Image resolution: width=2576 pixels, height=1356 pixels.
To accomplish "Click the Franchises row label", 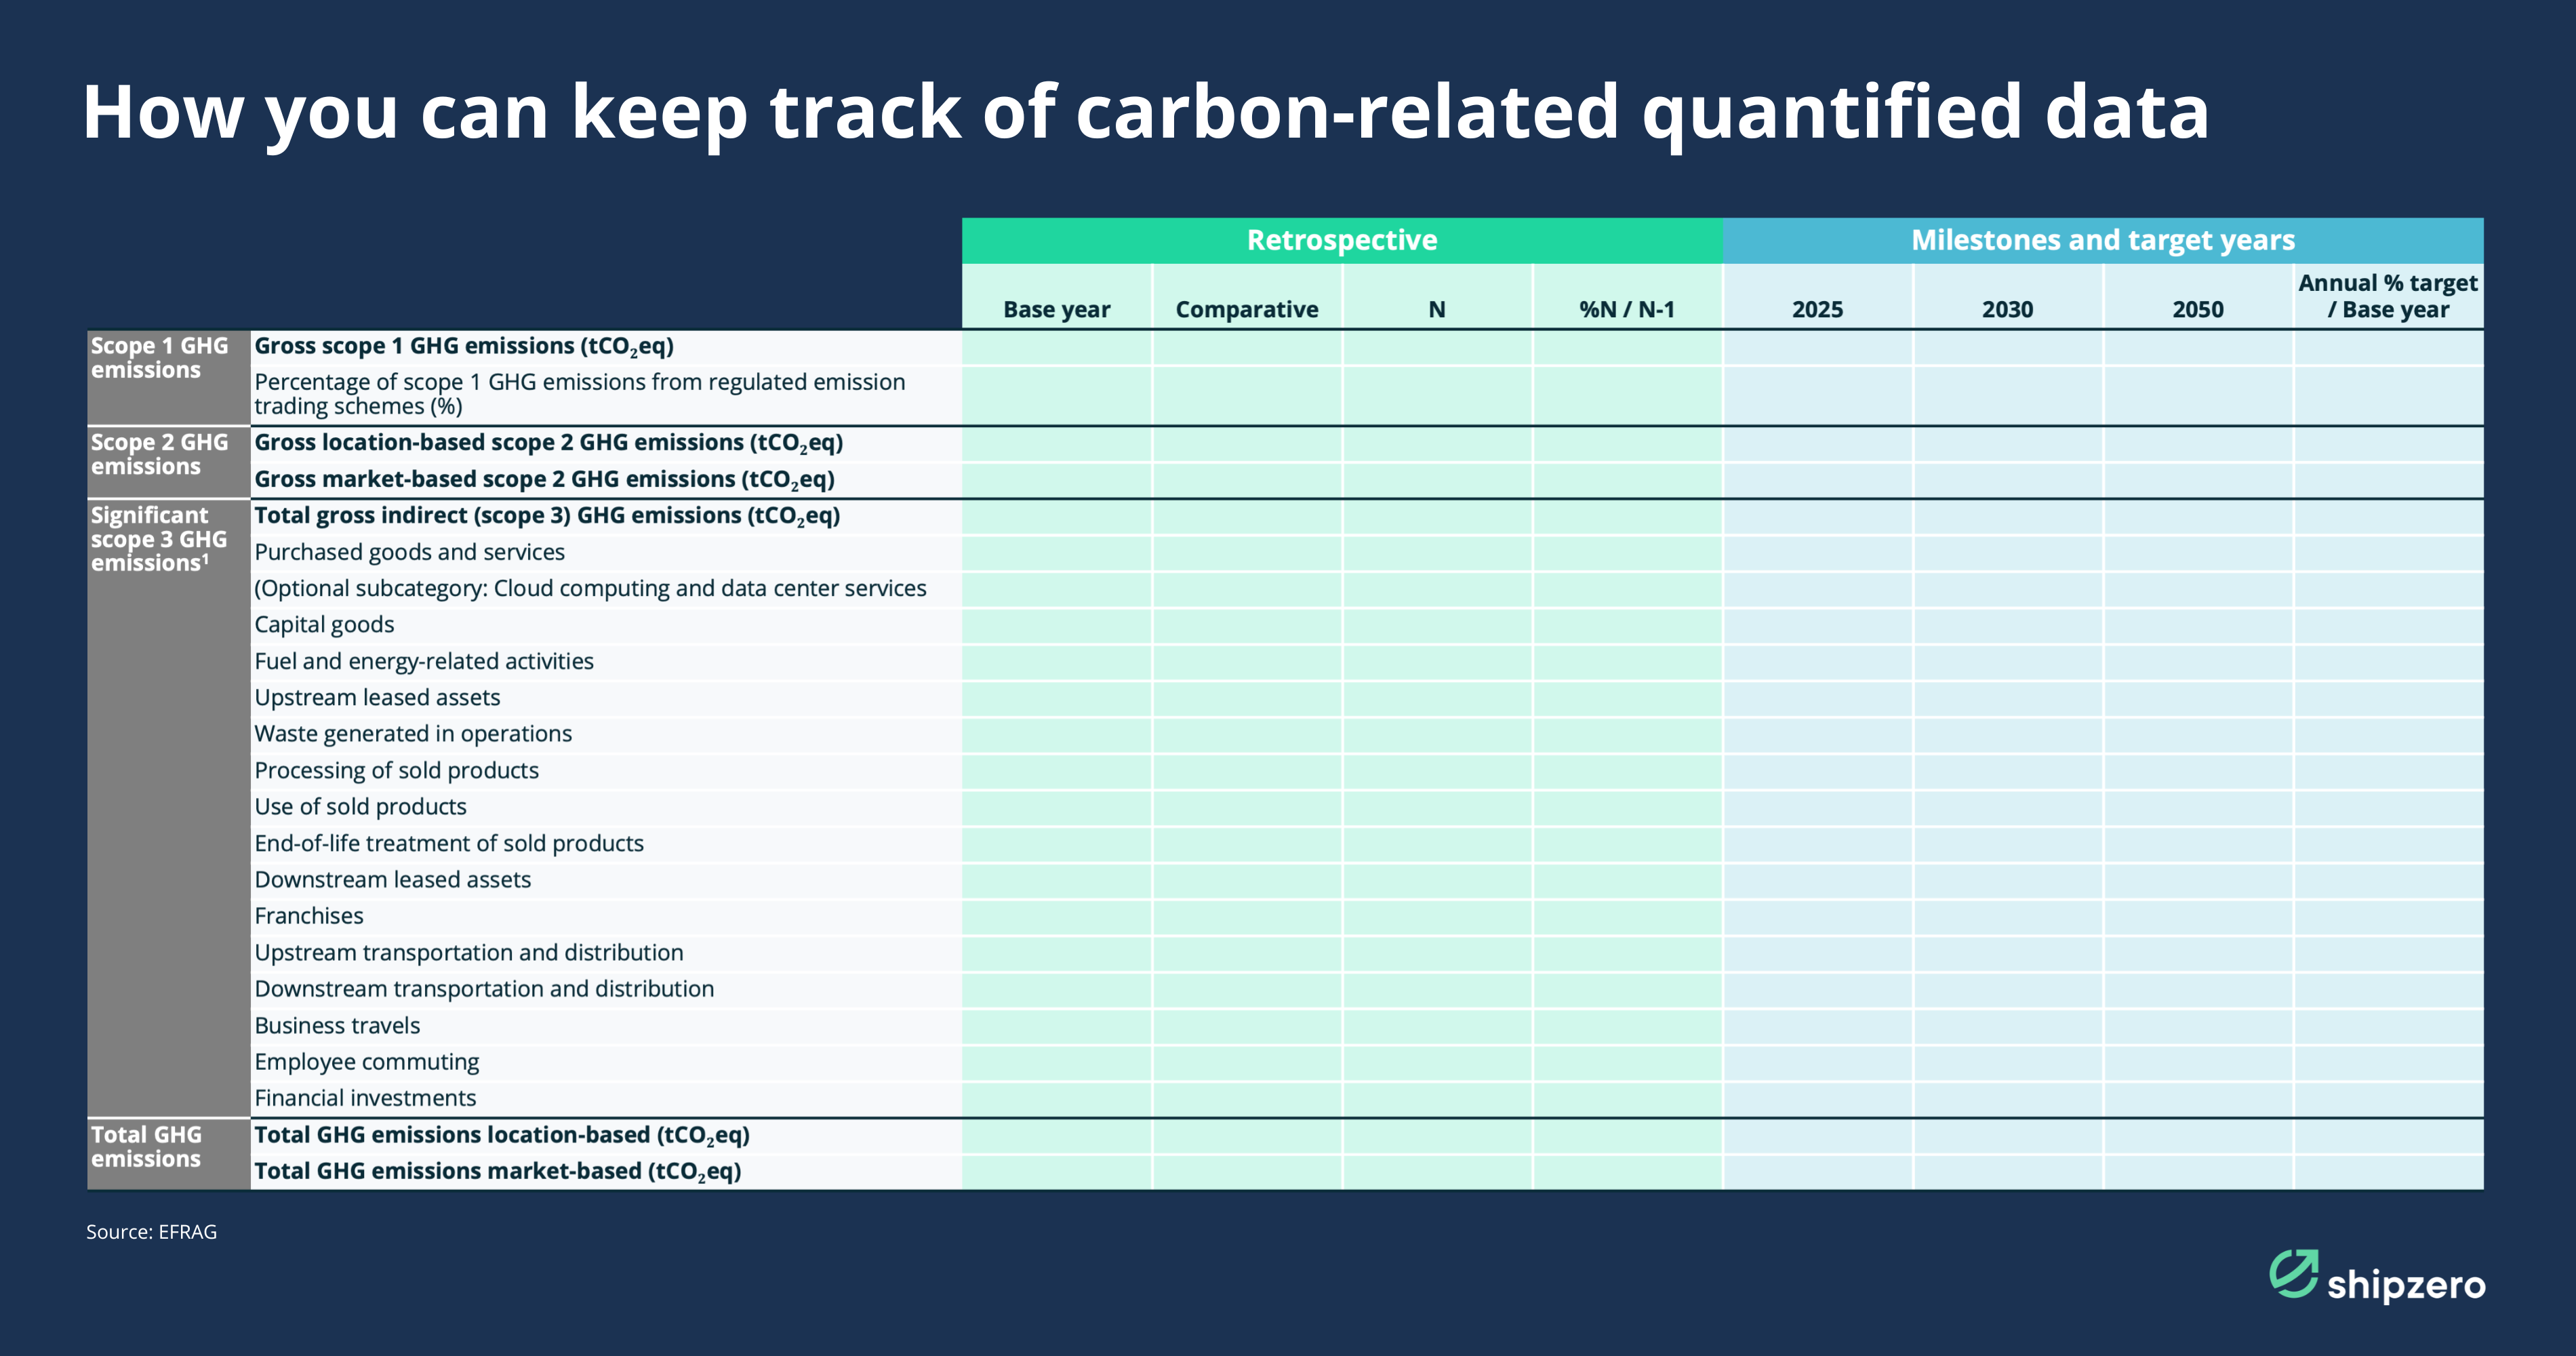I will click(x=309, y=916).
